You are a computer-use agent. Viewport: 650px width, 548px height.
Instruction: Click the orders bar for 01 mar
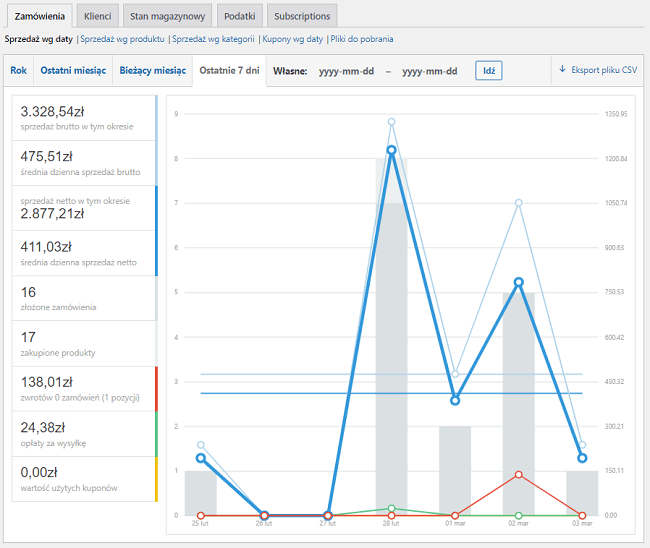[x=455, y=471]
